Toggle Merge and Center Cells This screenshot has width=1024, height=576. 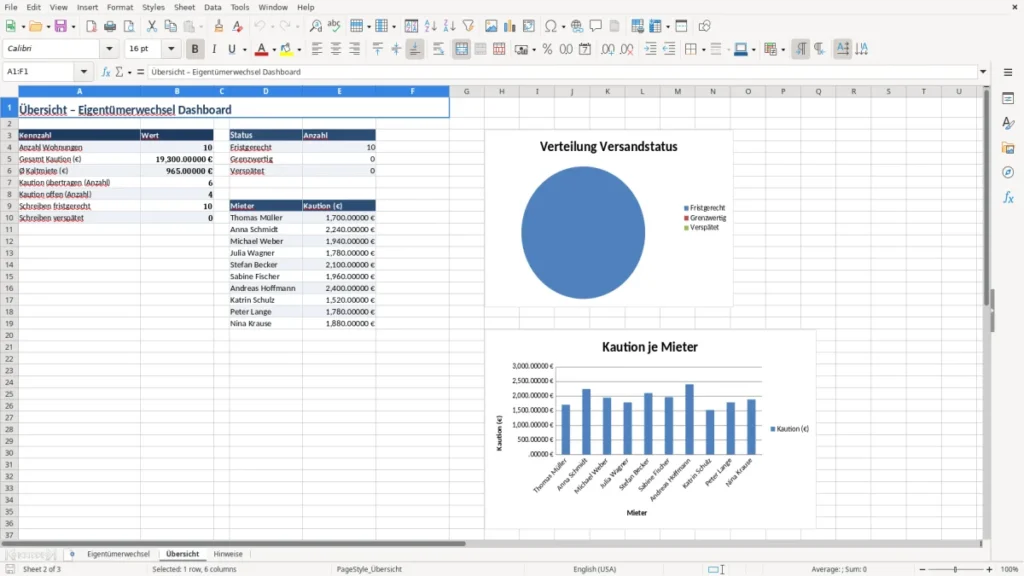[462, 49]
